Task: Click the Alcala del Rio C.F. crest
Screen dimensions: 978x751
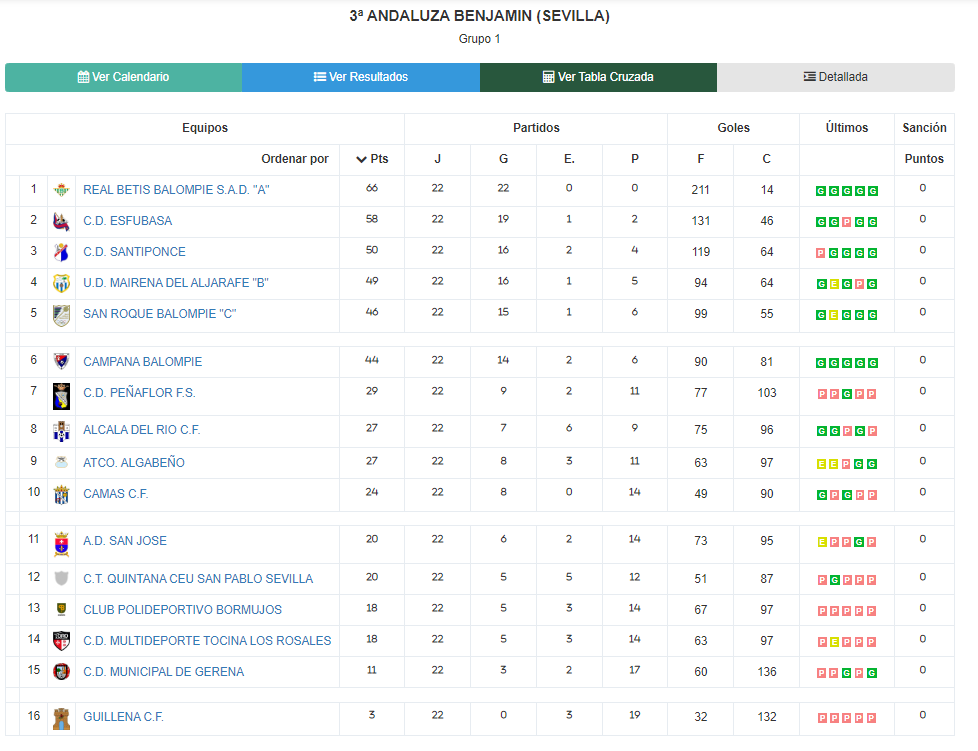Action: 61,431
